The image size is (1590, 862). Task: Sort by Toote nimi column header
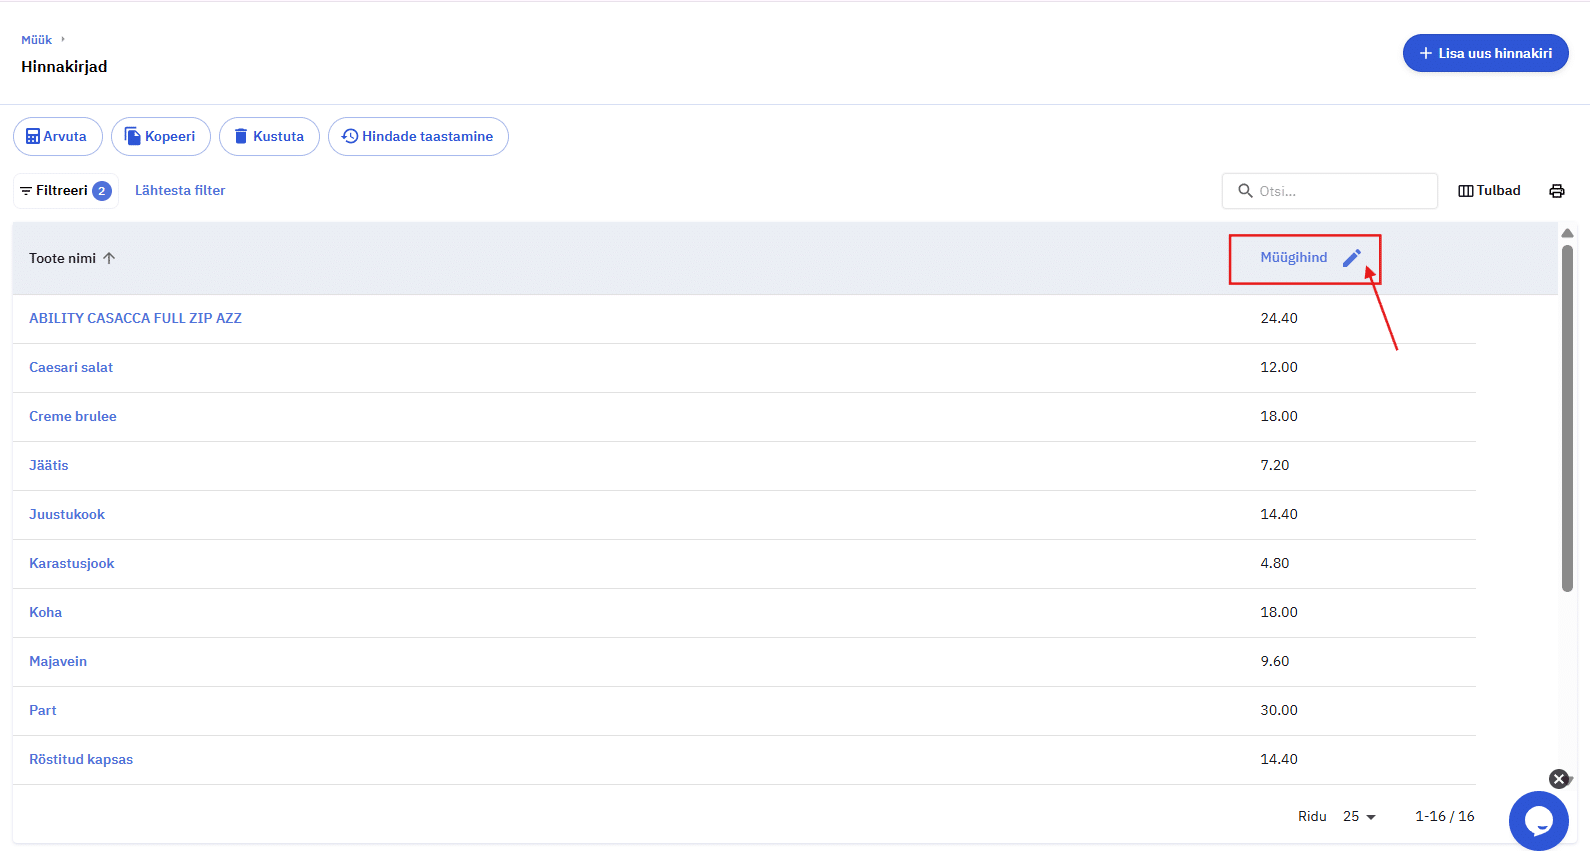[63, 258]
